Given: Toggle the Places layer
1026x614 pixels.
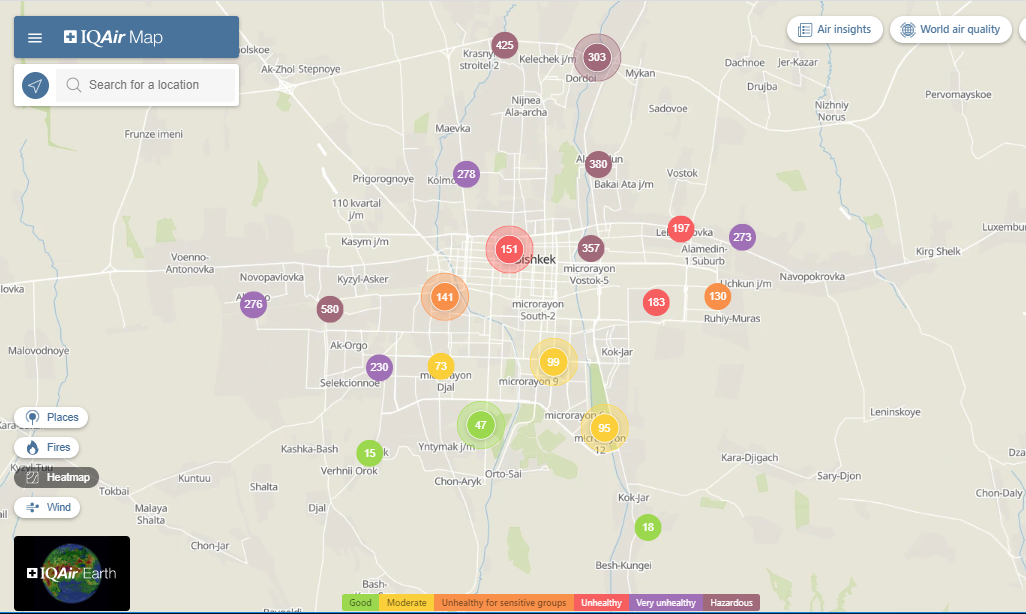Looking at the screenshot, I should [51, 417].
